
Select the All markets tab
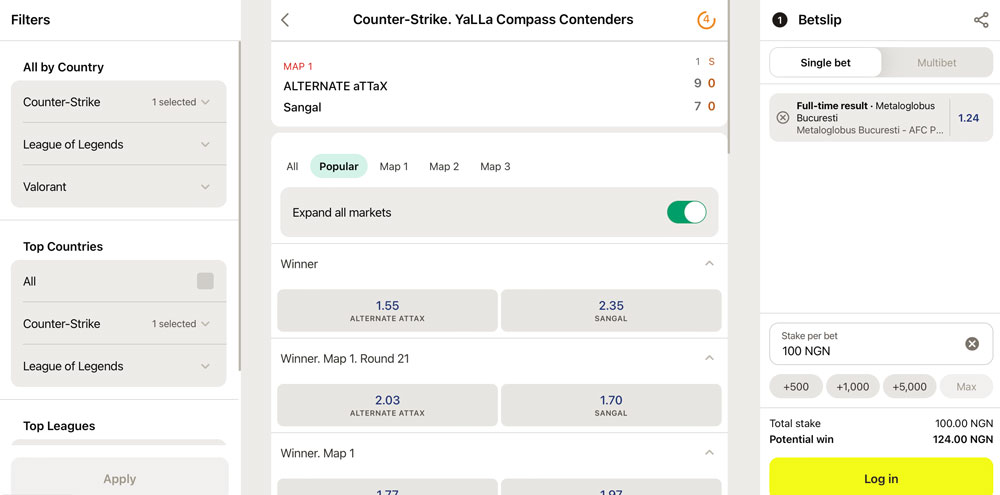[292, 166]
